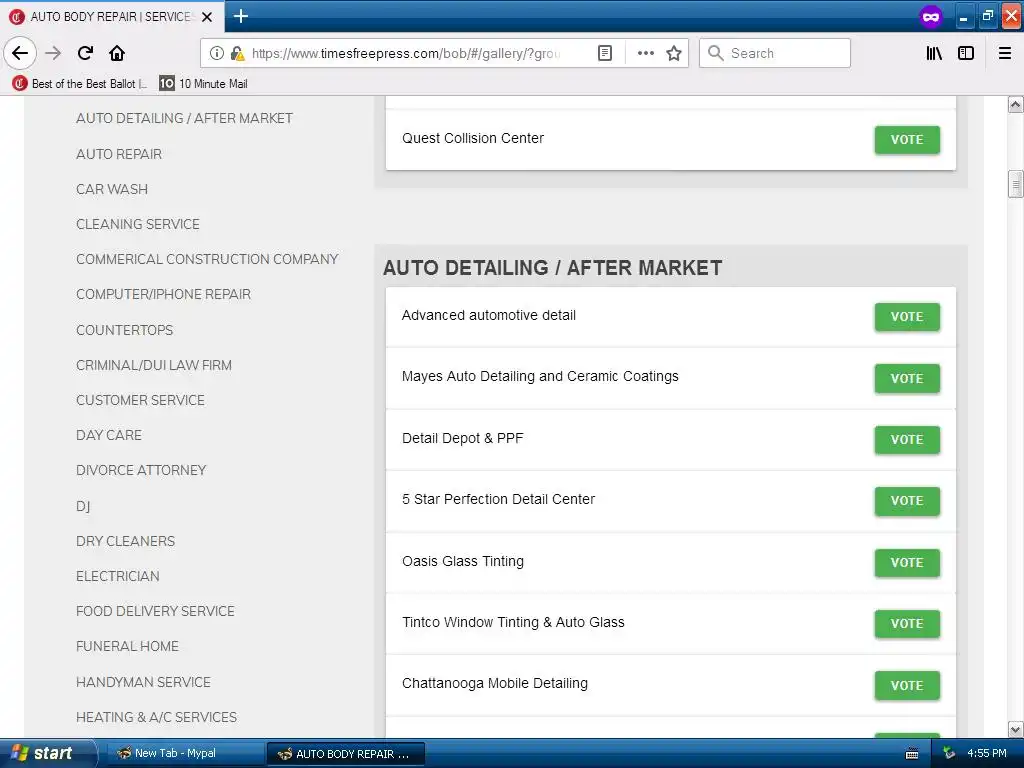This screenshot has height=768, width=1024.
Task: Vote for Detail Depot & PPF
Action: tap(906, 440)
